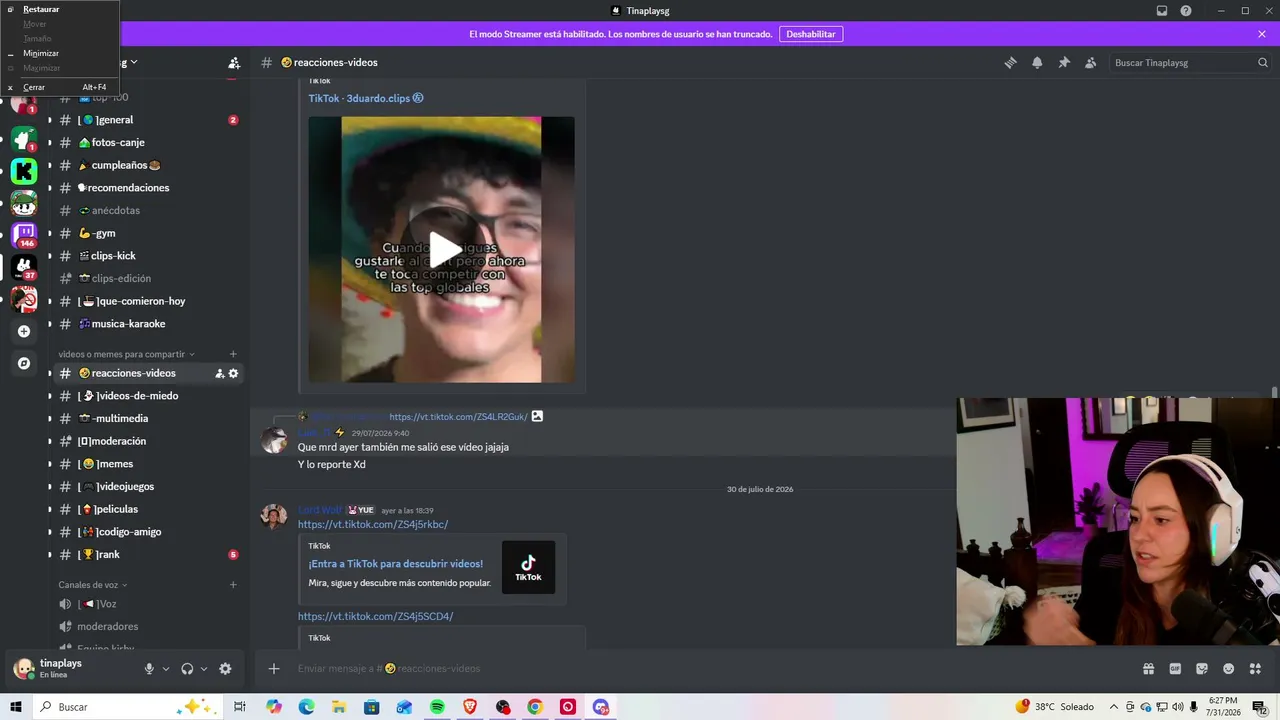Image resolution: width=1280 pixels, height=720 pixels.
Task: Add a server plus icon
Action: pos(24,331)
